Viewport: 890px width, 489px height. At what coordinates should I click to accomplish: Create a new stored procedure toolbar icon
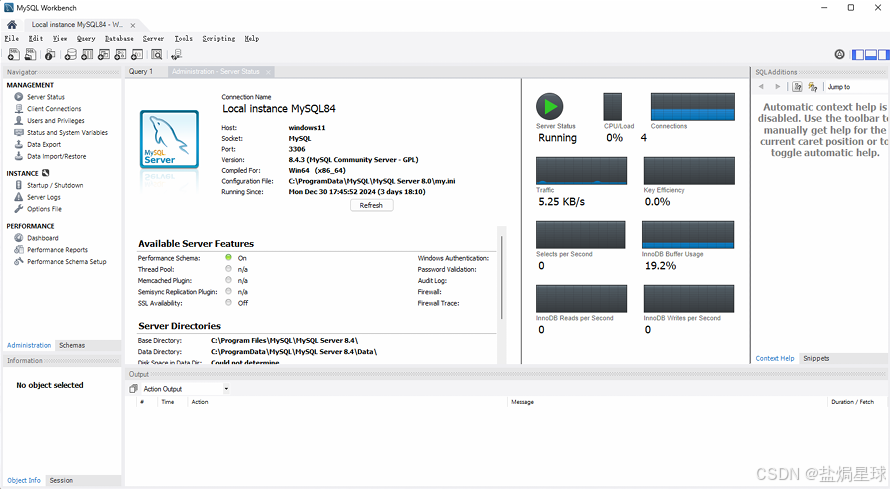point(120,54)
